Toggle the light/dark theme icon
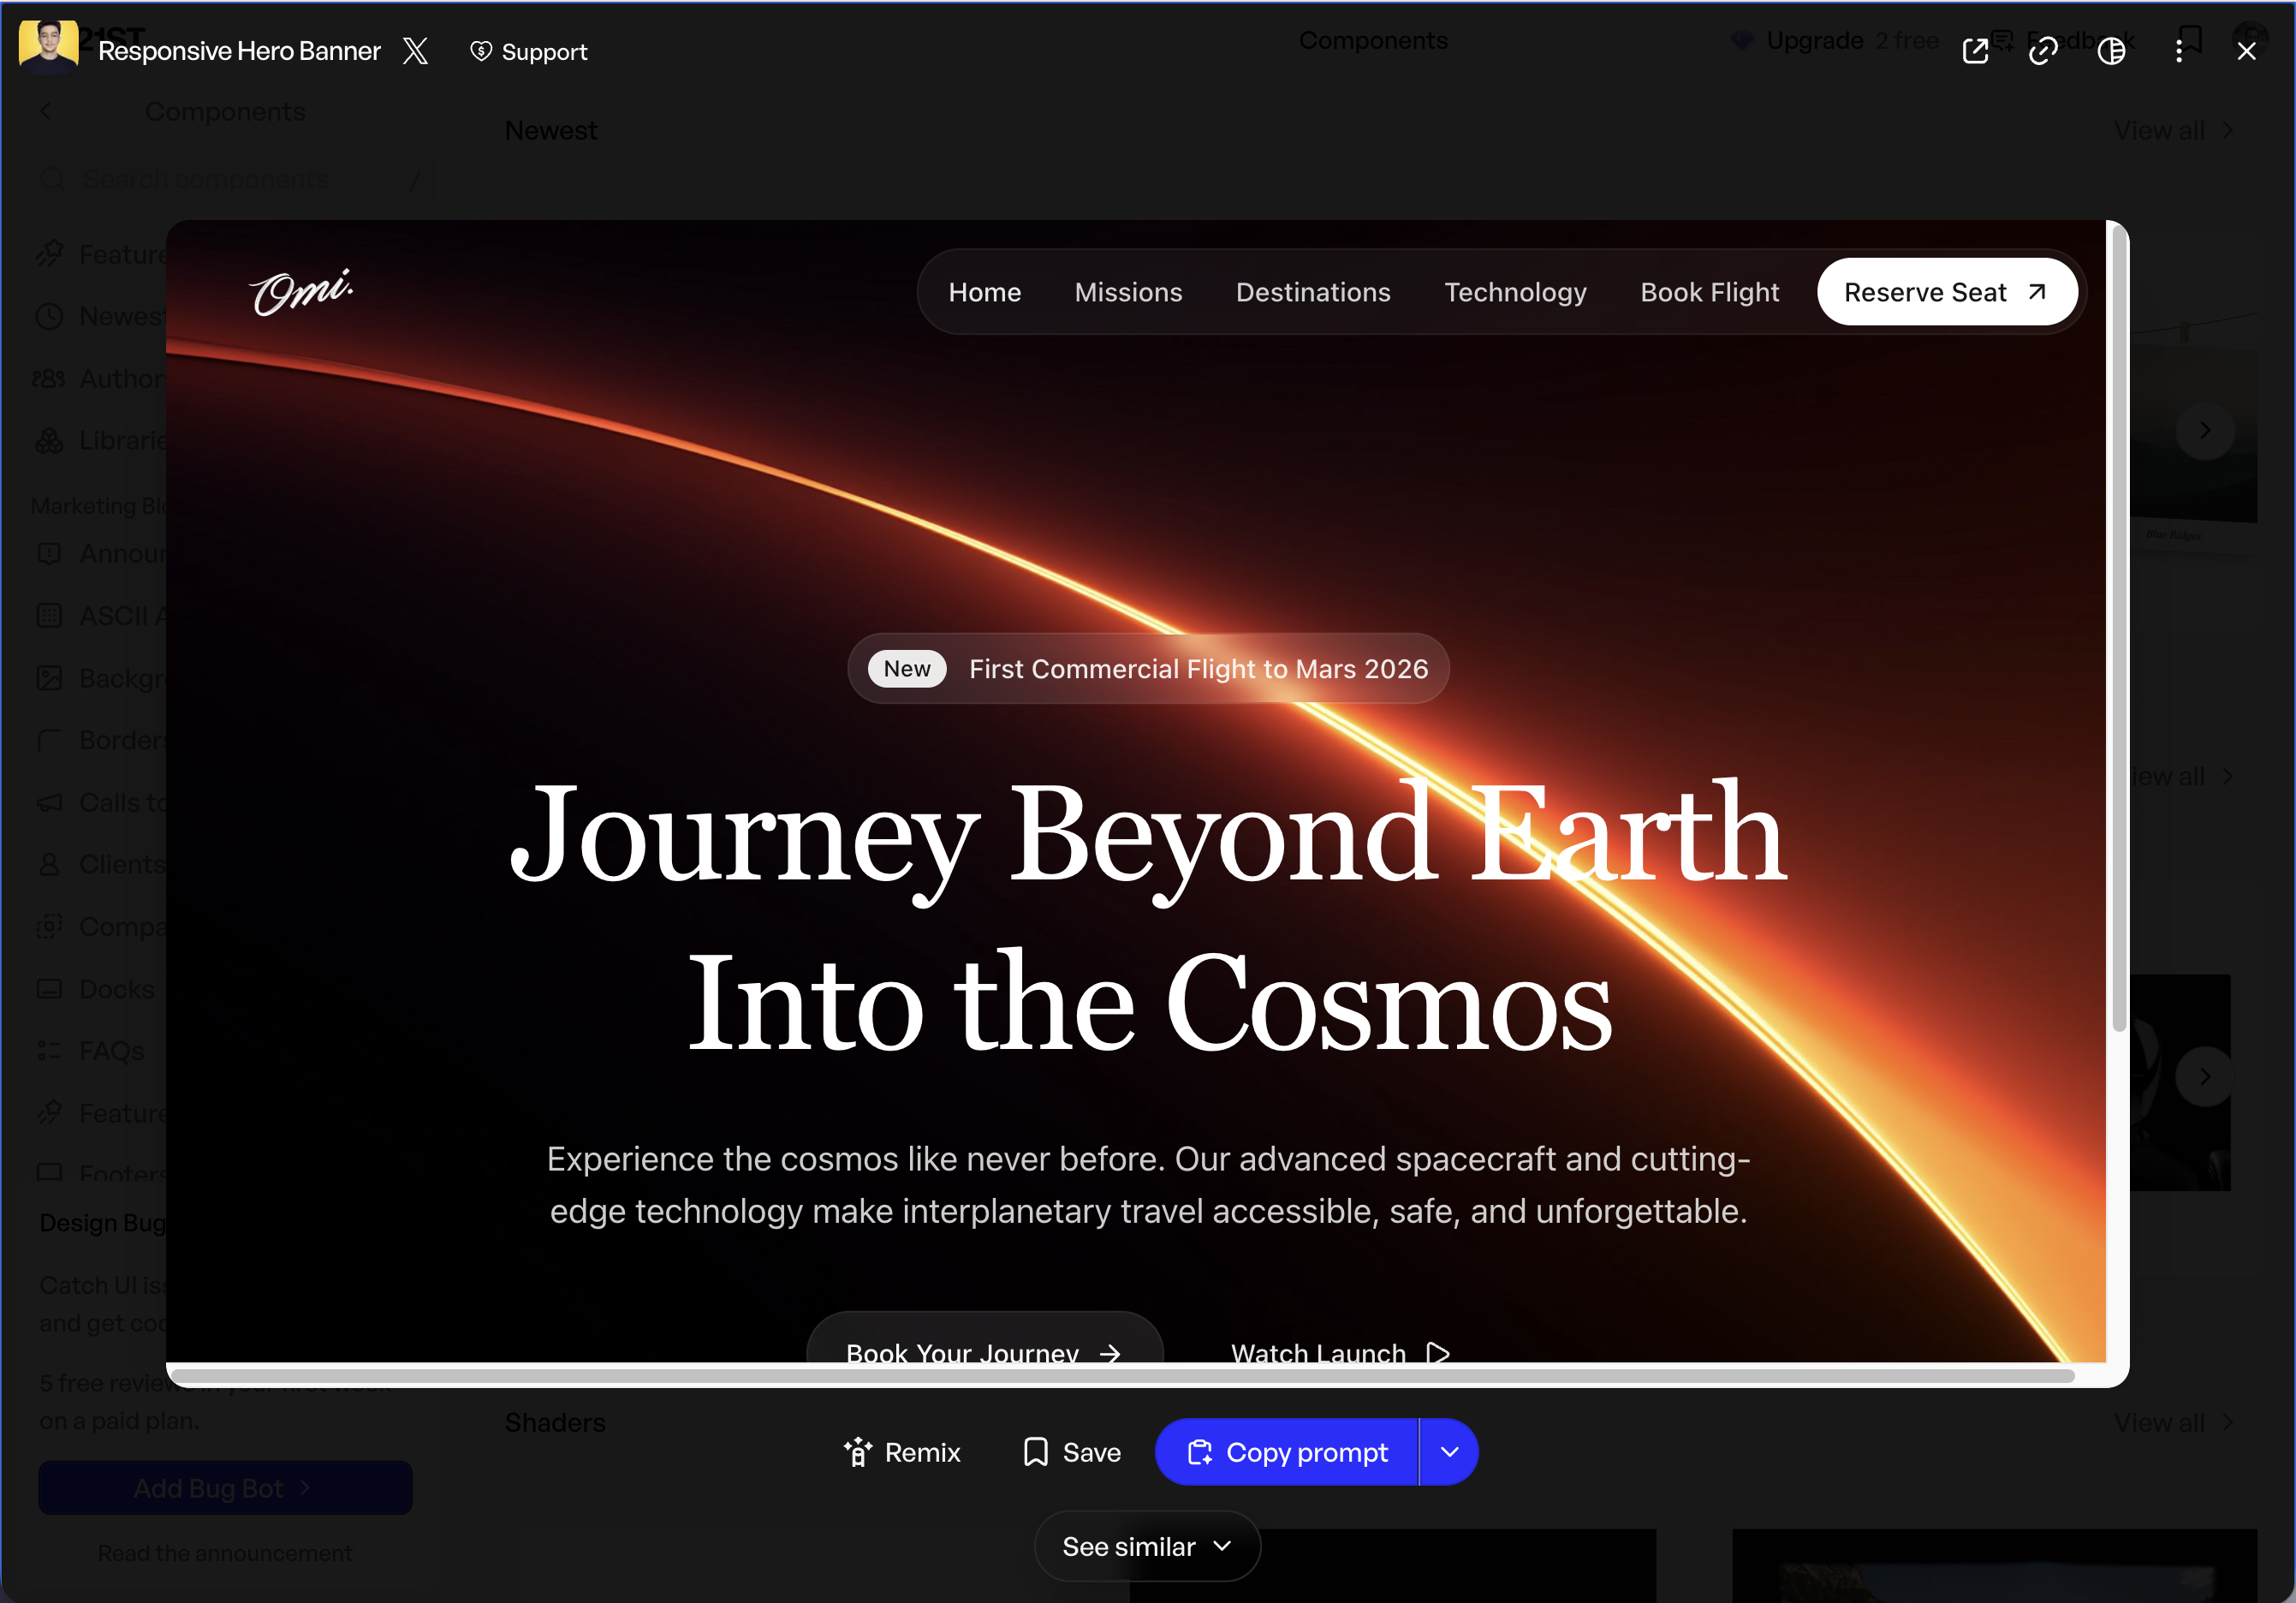The width and height of the screenshot is (2296, 1603). [x=2111, y=51]
